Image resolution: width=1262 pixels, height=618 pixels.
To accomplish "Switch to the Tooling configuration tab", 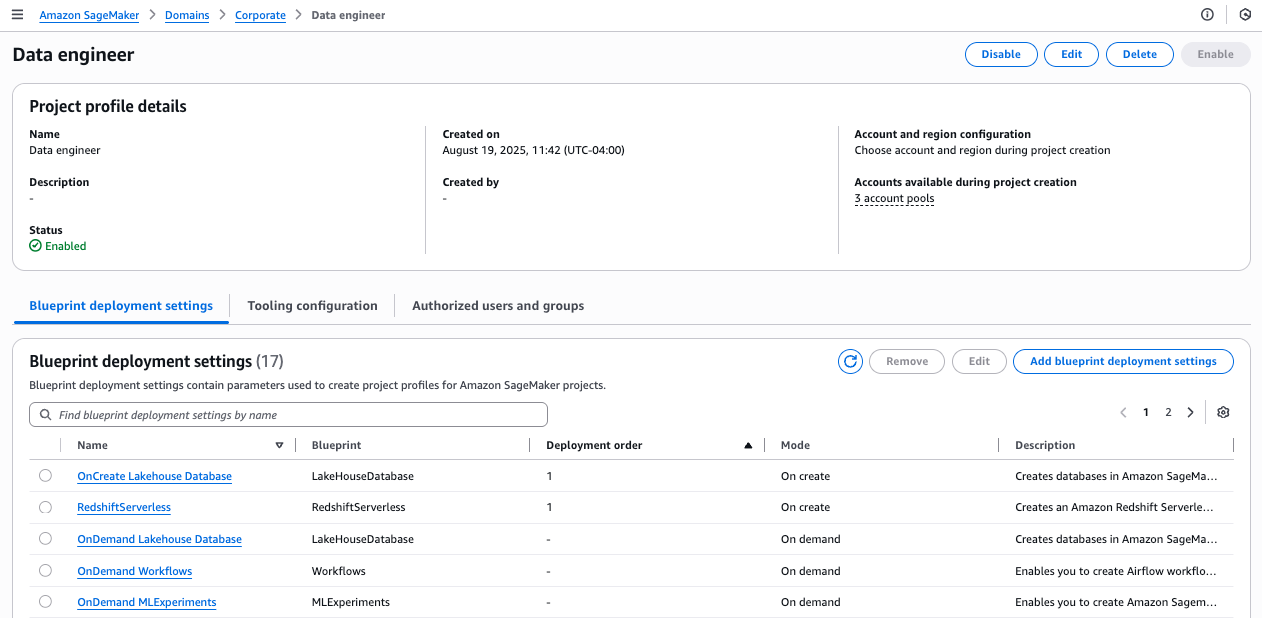I will [312, 306].
